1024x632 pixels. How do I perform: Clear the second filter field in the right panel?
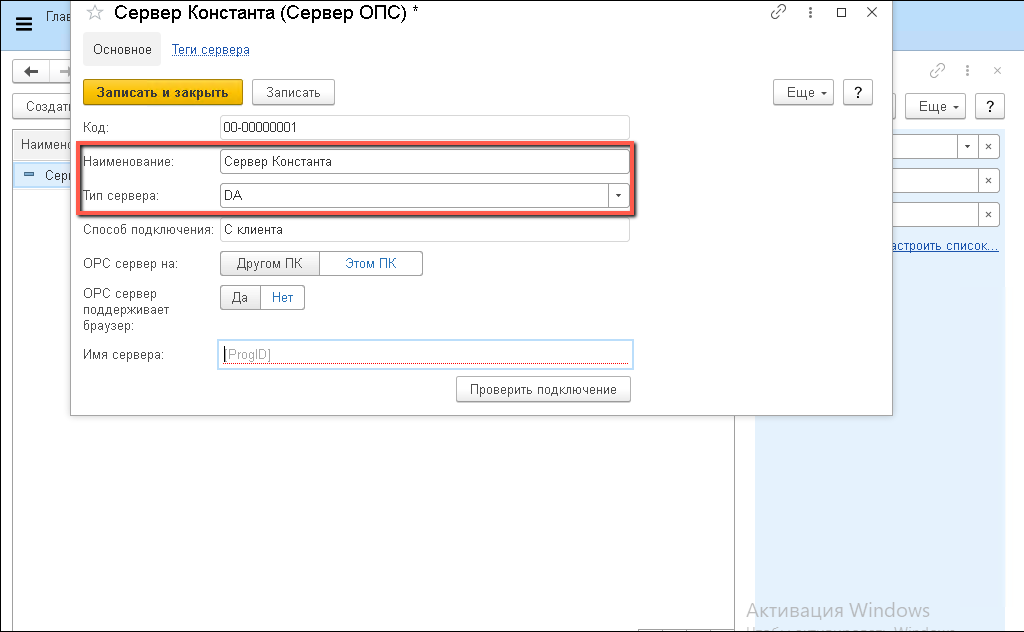coord(988,181)
